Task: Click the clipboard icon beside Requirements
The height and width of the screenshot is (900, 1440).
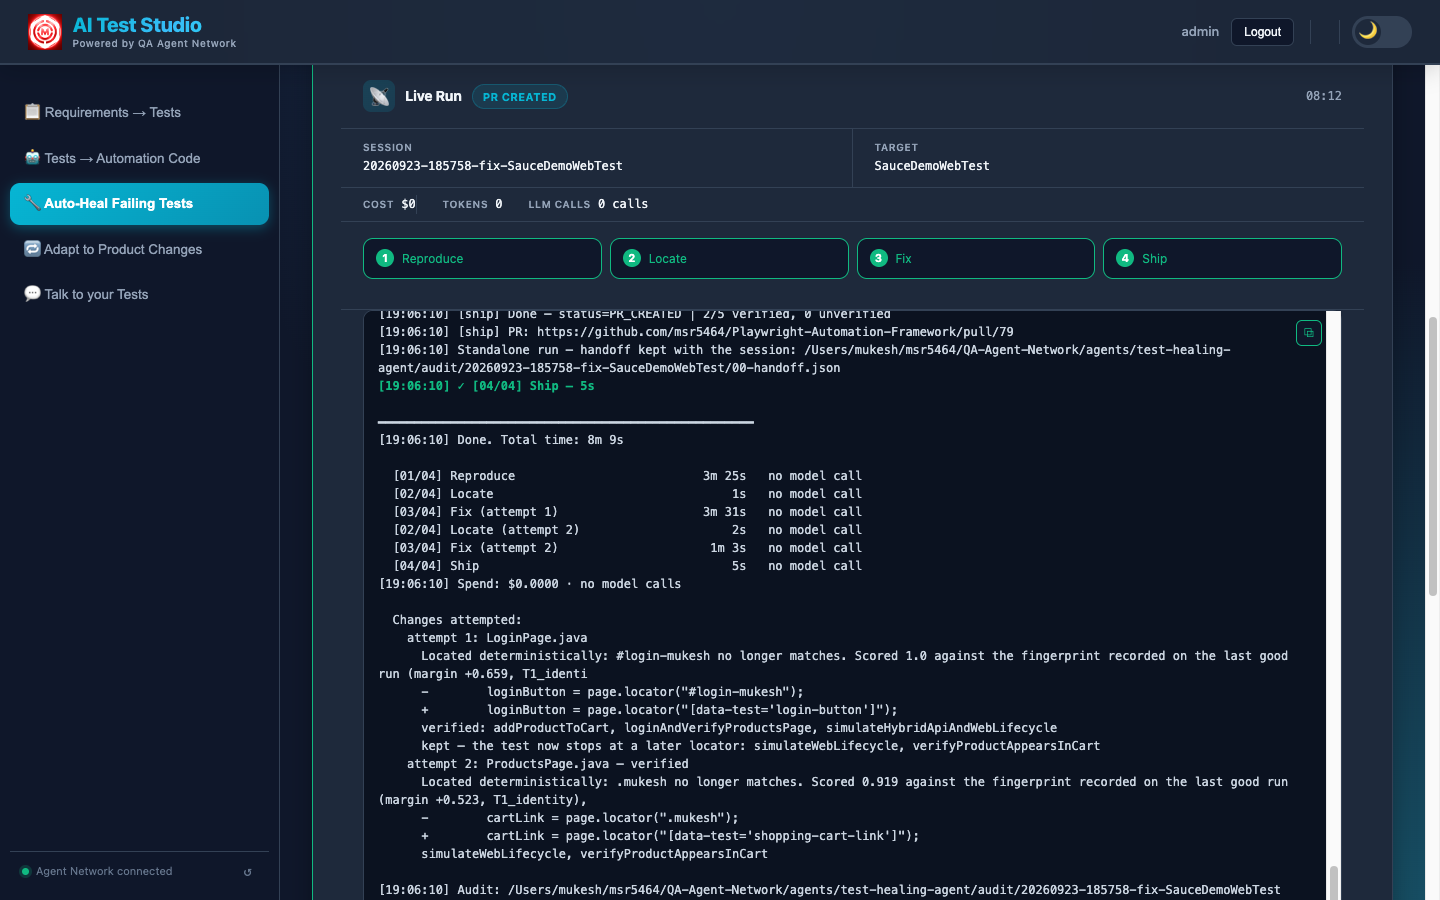Action: click(x=32, y=112)
